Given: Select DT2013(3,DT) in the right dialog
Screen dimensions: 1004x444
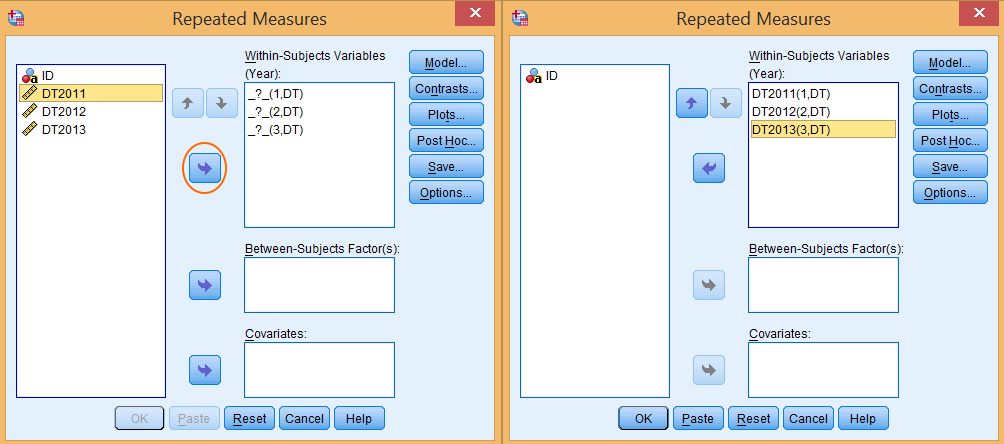Looking at the screenshot, I should click(x=790, y=129).
